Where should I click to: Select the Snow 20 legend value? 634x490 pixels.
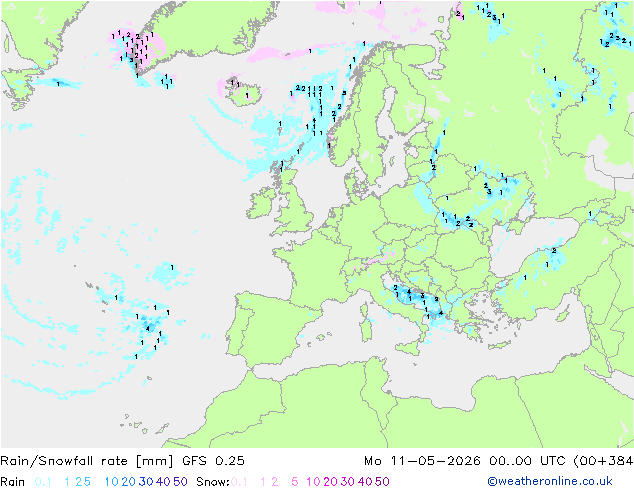(x=330, y=482)
